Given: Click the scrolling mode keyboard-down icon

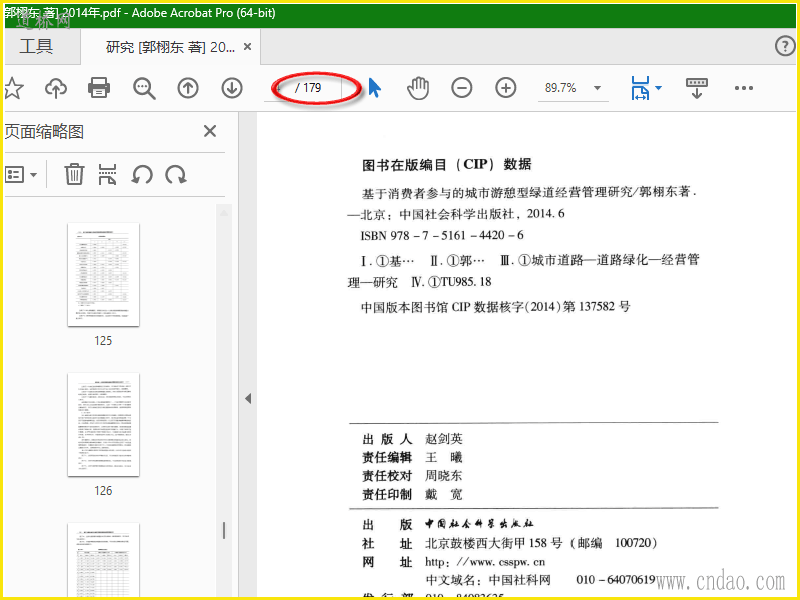Looking at the screenshot, I should (697, 88).
